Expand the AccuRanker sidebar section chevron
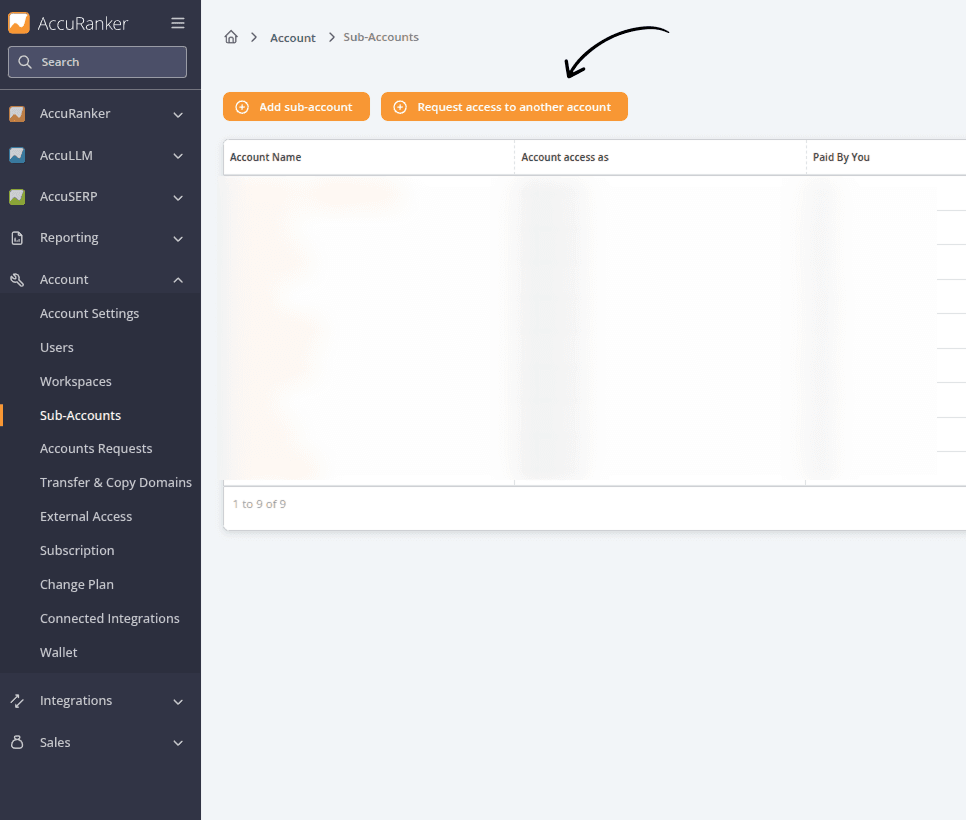Image resolution: width=966 pixels, height=820 pixels. point(178,115)
